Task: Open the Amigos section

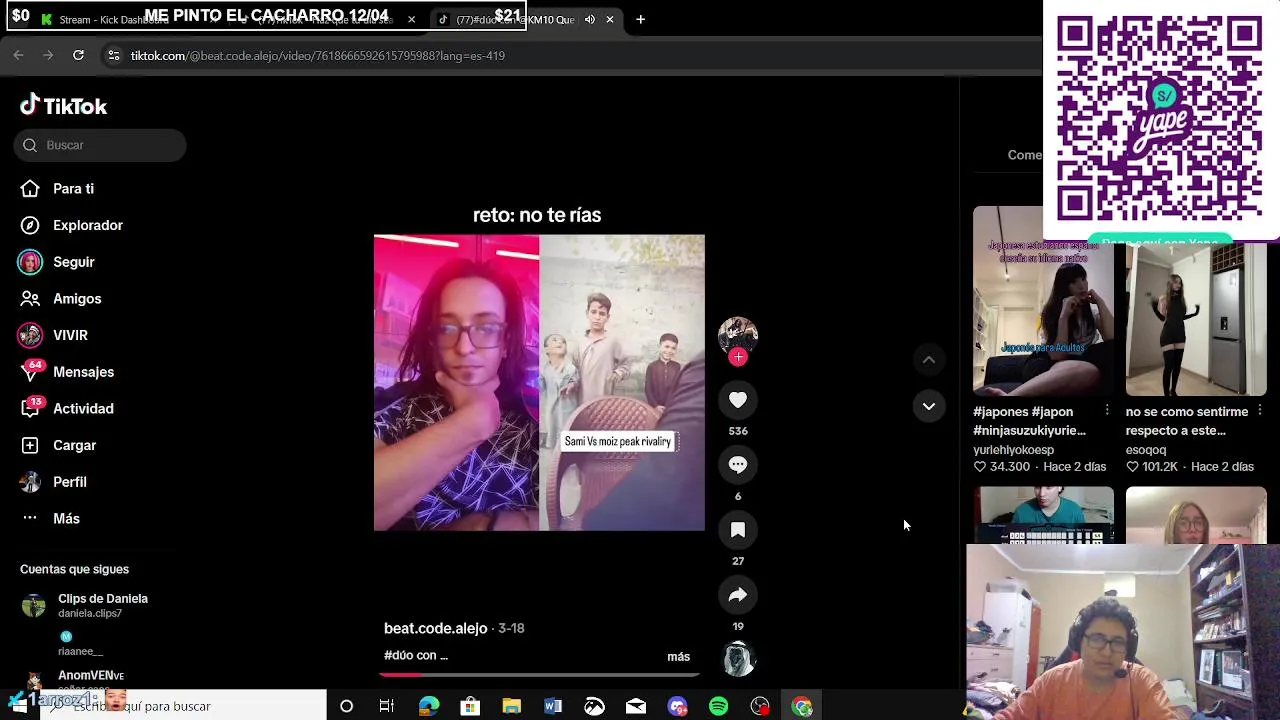Action: tap(60, 299)
